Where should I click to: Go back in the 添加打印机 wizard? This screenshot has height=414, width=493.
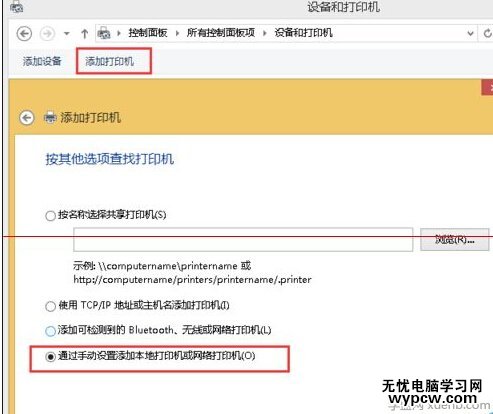click(x=27, y=118)
